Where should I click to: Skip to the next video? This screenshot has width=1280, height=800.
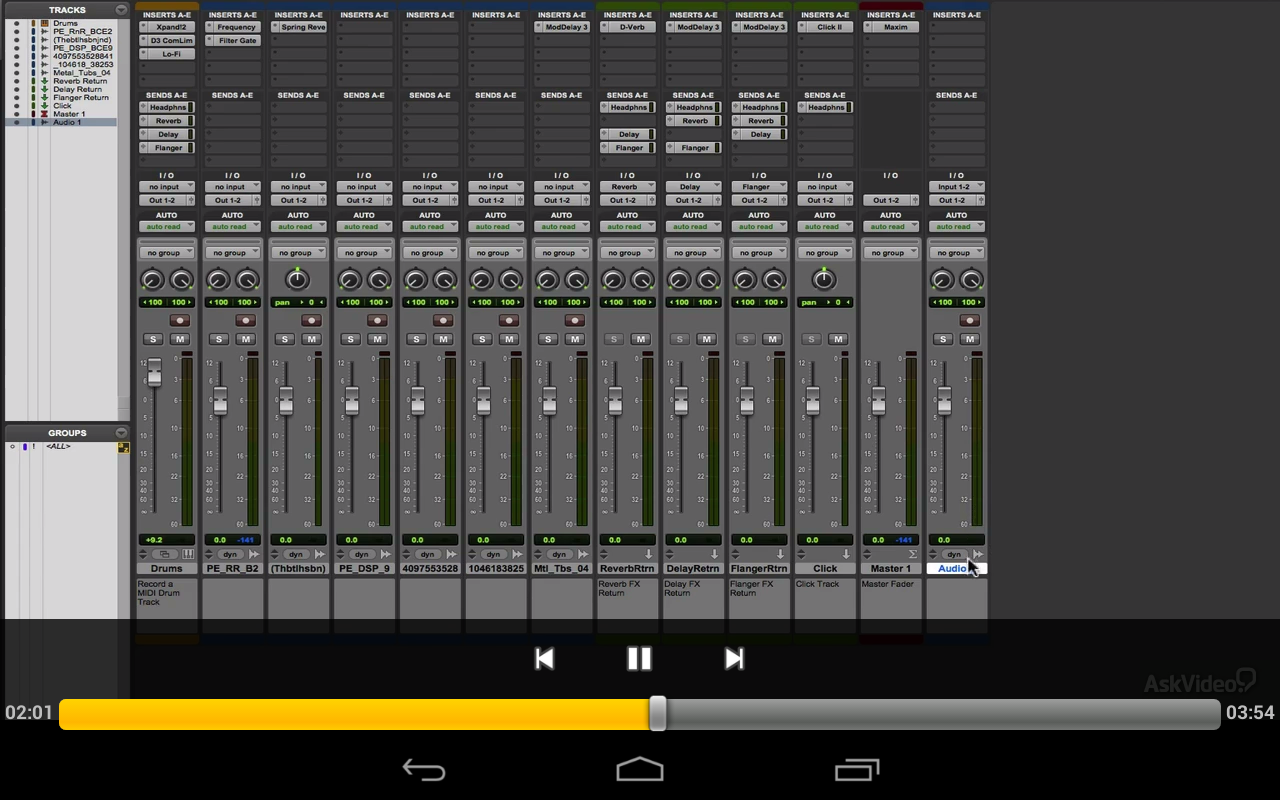(x=734, y=658)
